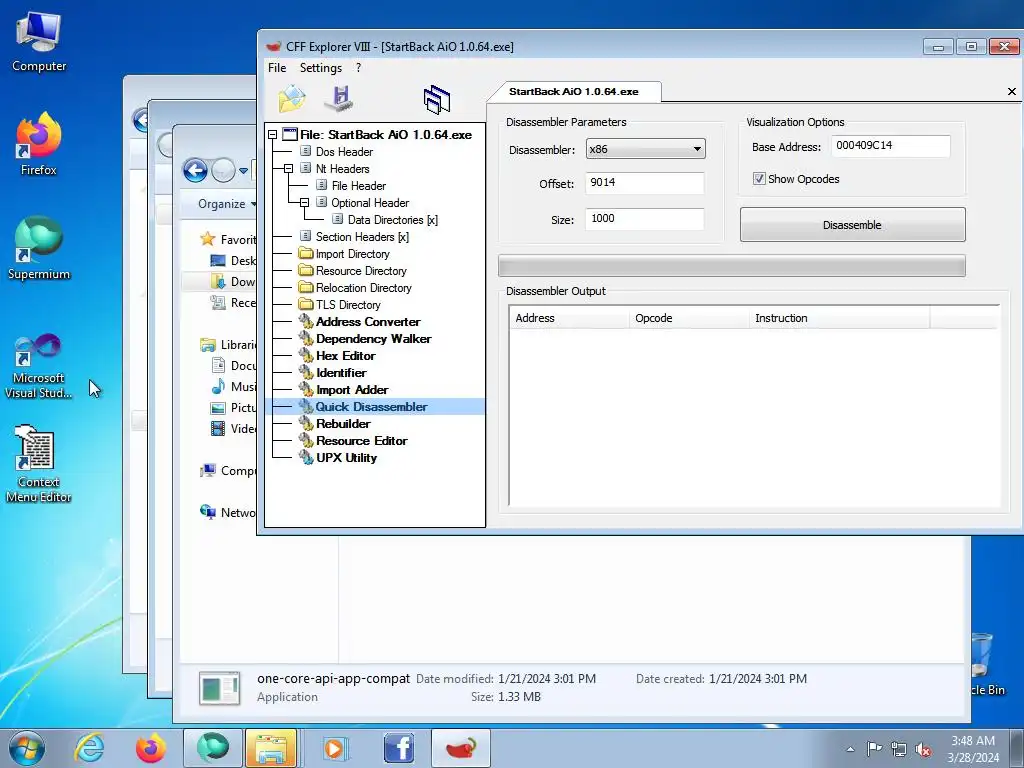1024x768 pixels.
Task: Open TLS Directory folder node
Action: pos(347,304)
